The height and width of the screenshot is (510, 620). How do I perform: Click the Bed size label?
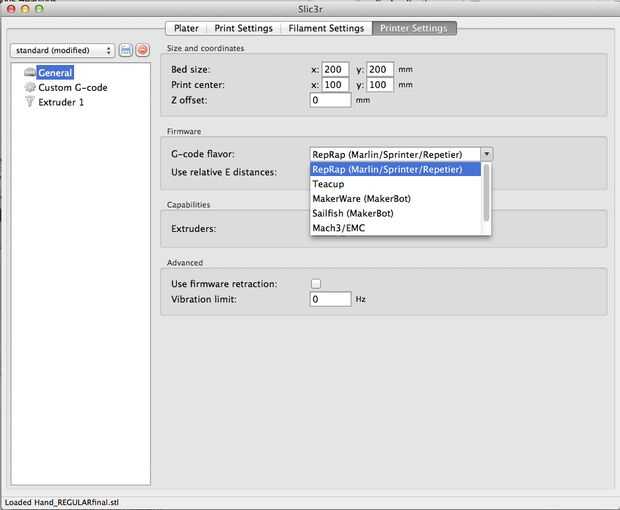190,69
